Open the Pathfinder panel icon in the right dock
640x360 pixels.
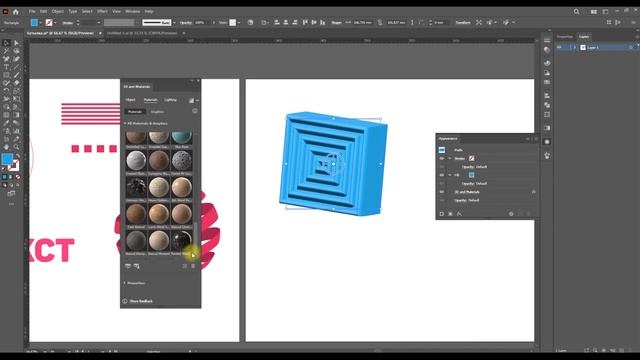(x=547, y=105)
